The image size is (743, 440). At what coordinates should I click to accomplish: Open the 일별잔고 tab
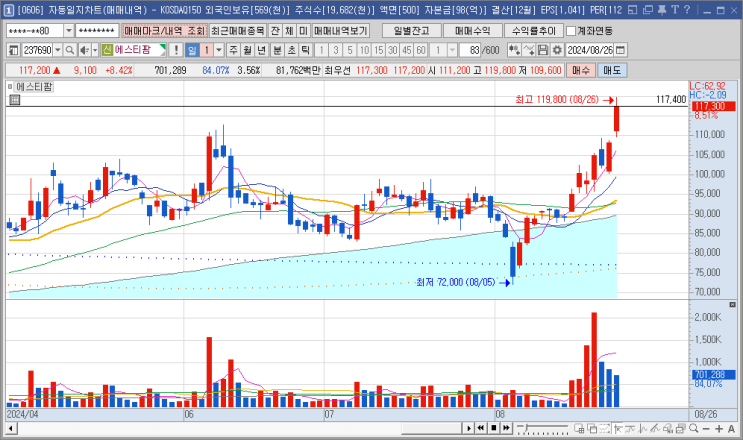(x=411, y=31)
